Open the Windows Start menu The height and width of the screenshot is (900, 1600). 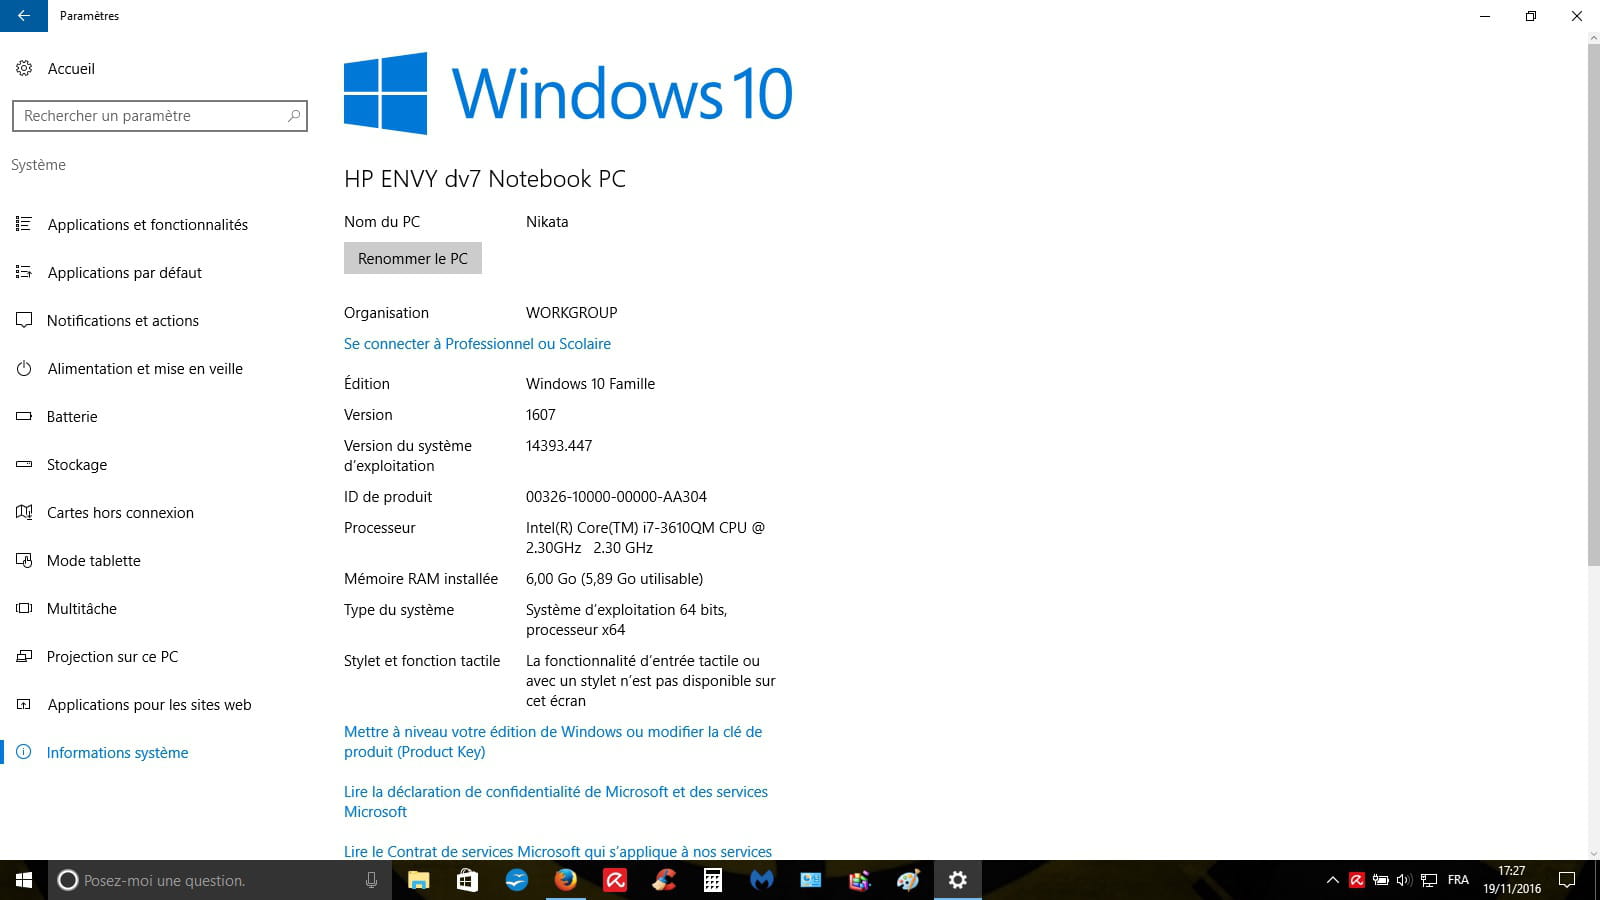(x=24, y=880)
